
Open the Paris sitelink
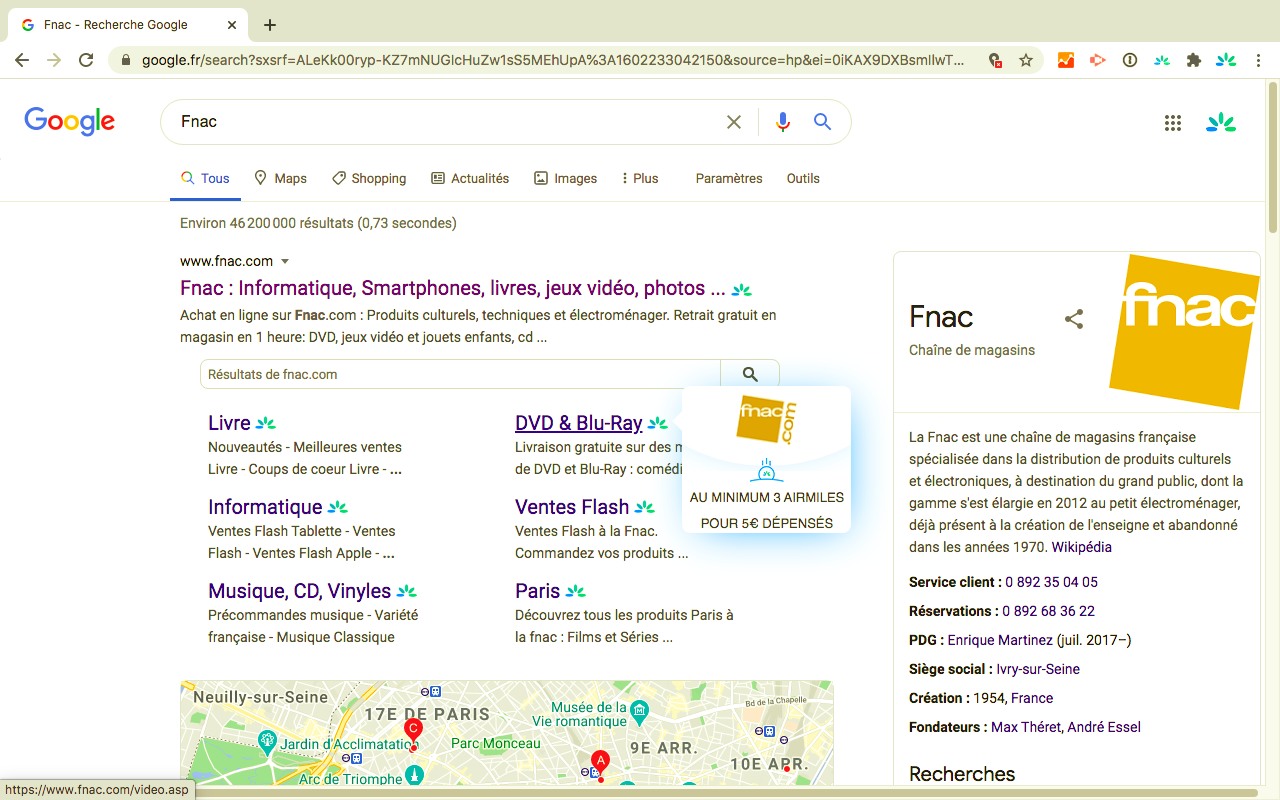point(538,591)
